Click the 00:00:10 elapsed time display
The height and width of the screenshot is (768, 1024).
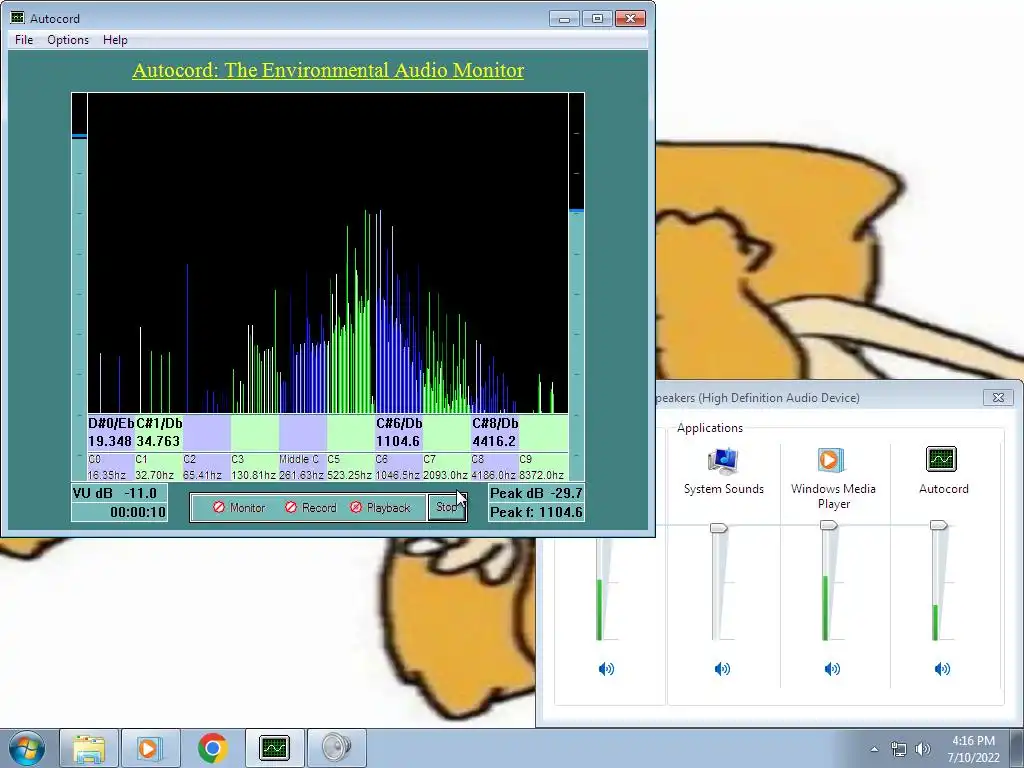click(x=119, y=512)
